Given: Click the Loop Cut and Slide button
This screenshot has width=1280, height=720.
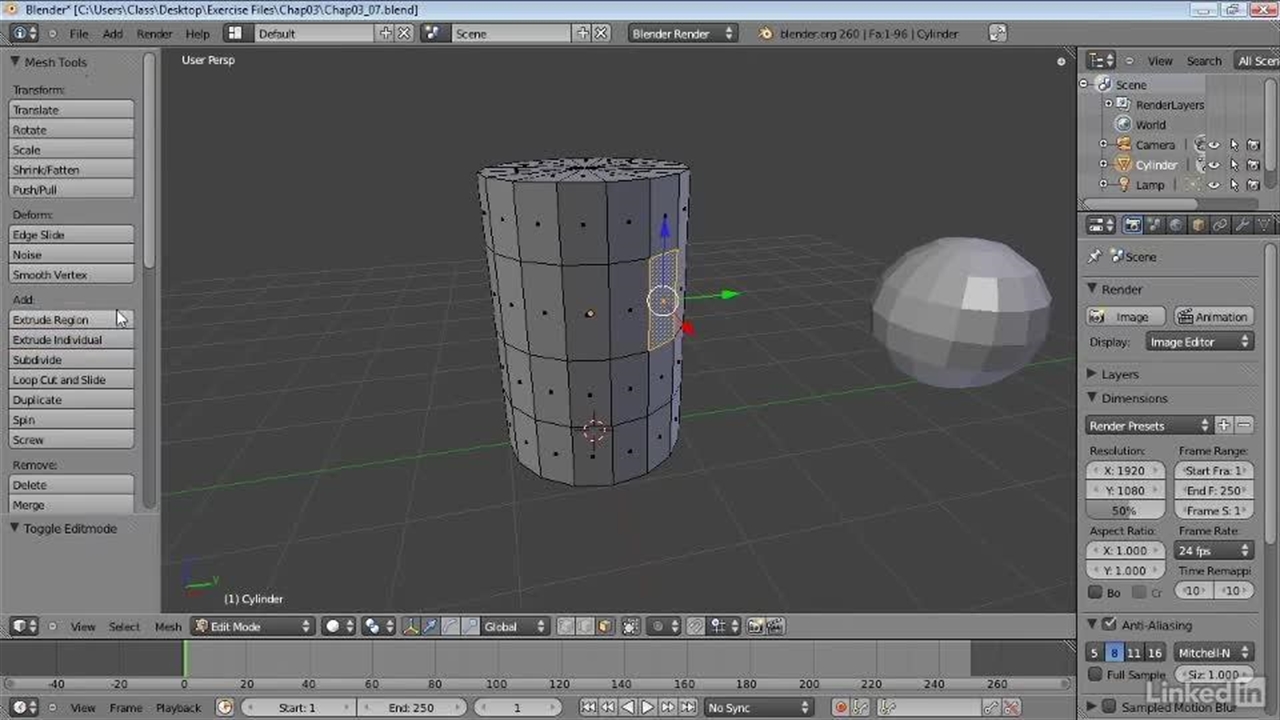Looking at the screenshot, I should pyautogui.click(x=71, y=380).
